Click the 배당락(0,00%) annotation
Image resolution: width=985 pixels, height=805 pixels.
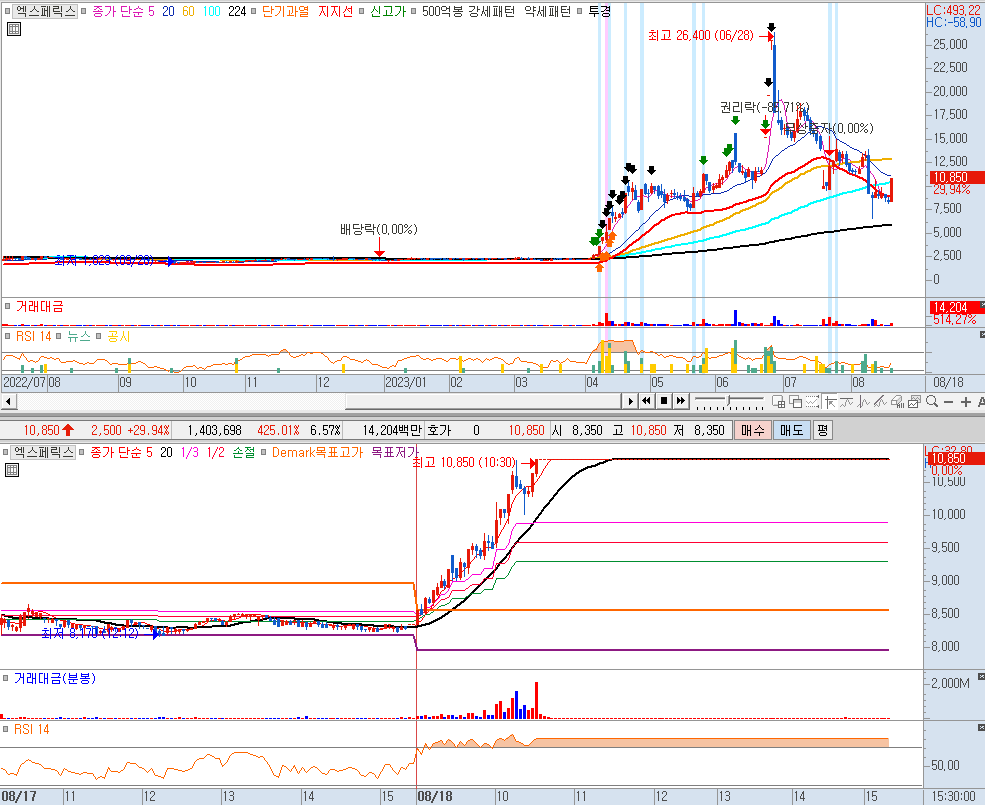(x=379, y=229)
